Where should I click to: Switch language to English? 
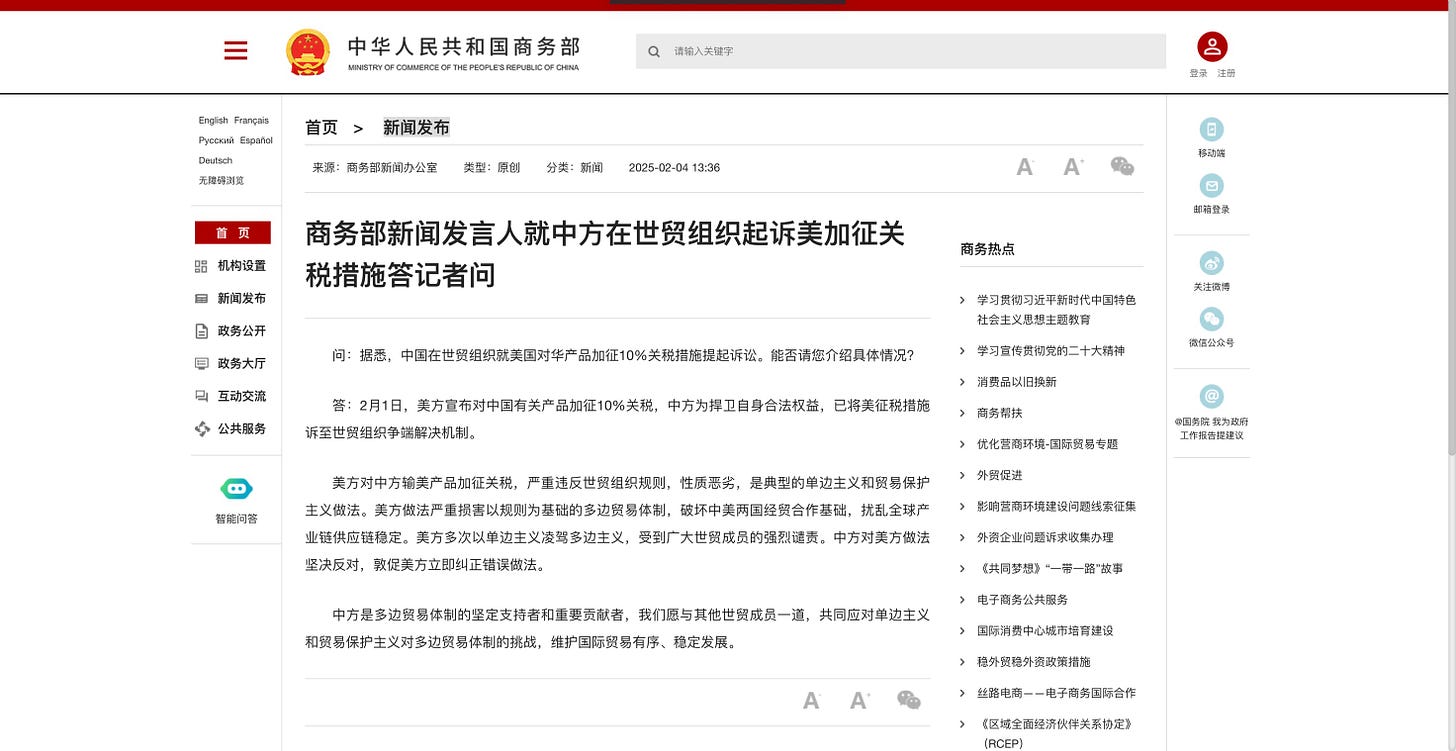(x=213, y=120)
